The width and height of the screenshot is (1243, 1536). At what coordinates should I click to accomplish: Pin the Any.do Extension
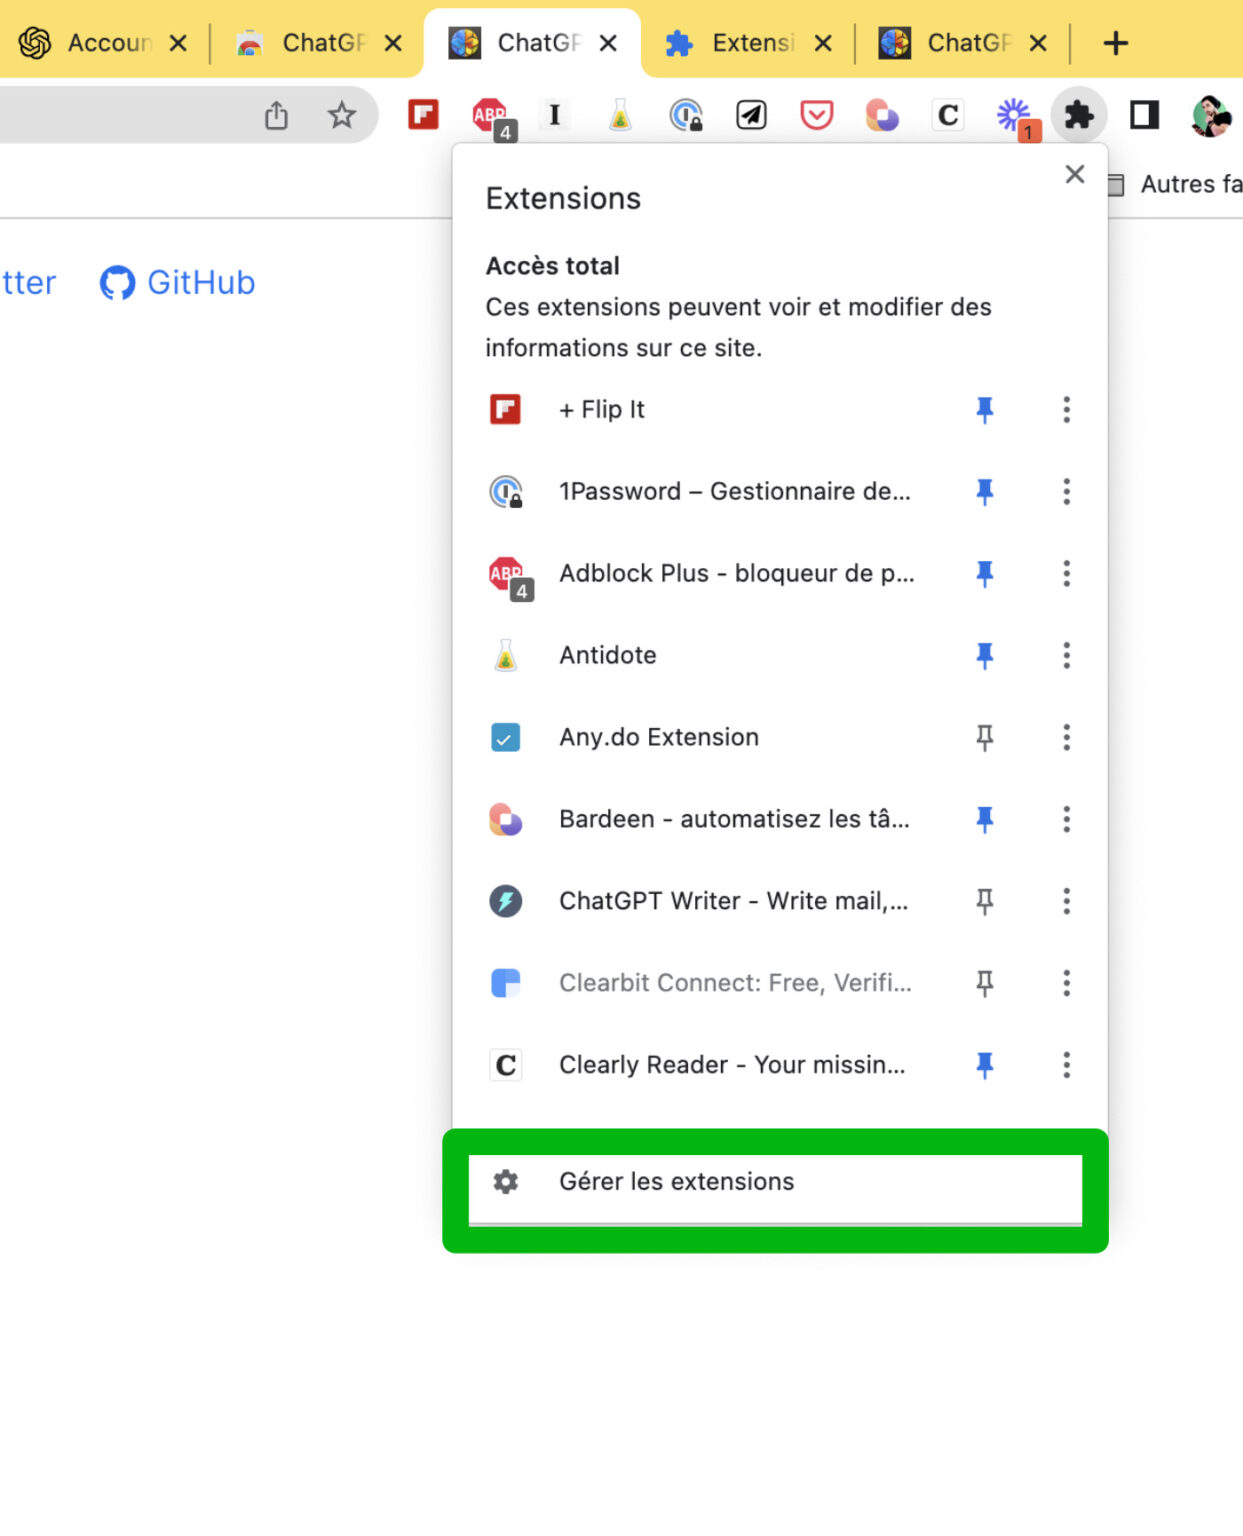985,737
